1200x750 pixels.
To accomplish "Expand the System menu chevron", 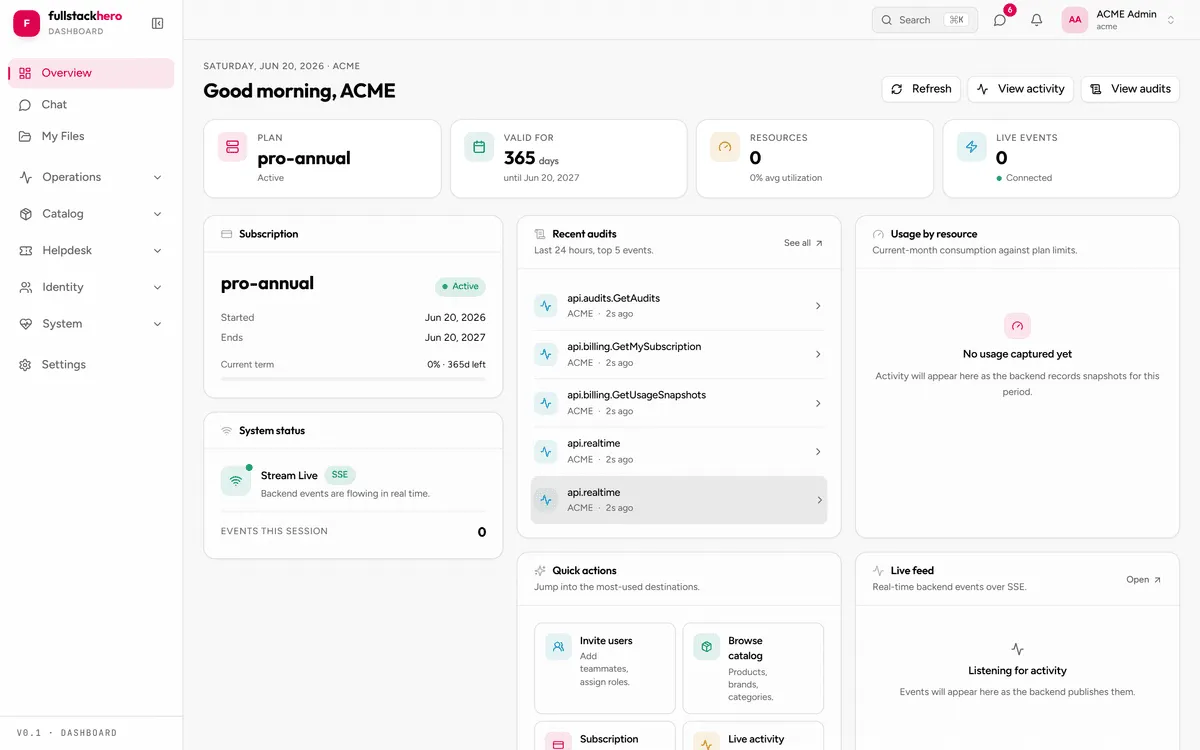I will coord(157,324).
